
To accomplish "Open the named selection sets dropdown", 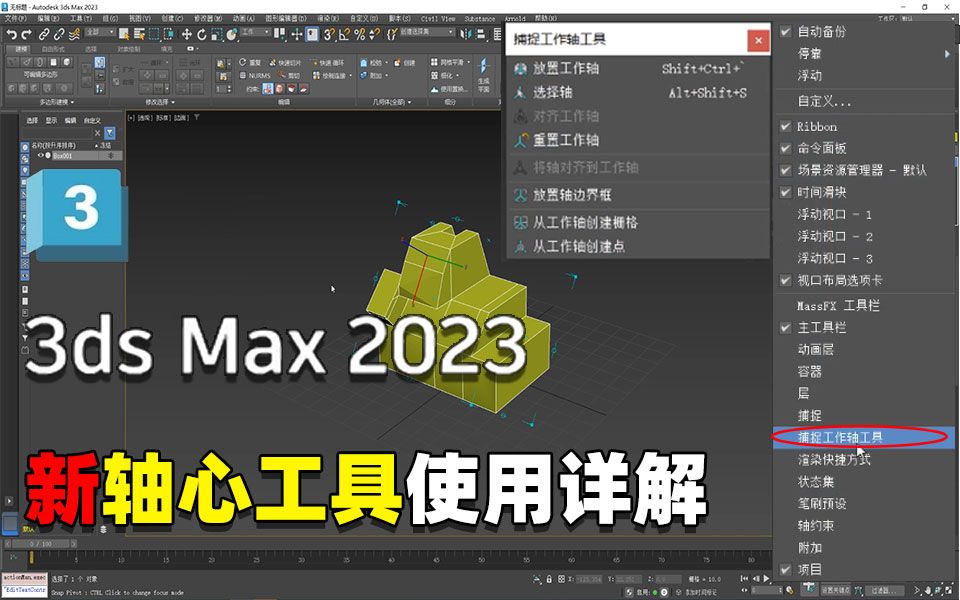I will (427, 32).
